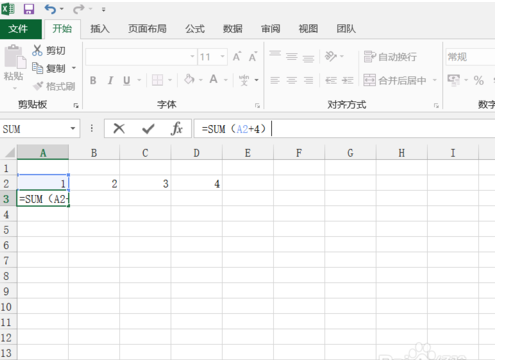Click the 复制 (Copy) button
Image resolution: width=509 pixels, height=360 pixels.
pyautogui.click(x=49, y=68)
